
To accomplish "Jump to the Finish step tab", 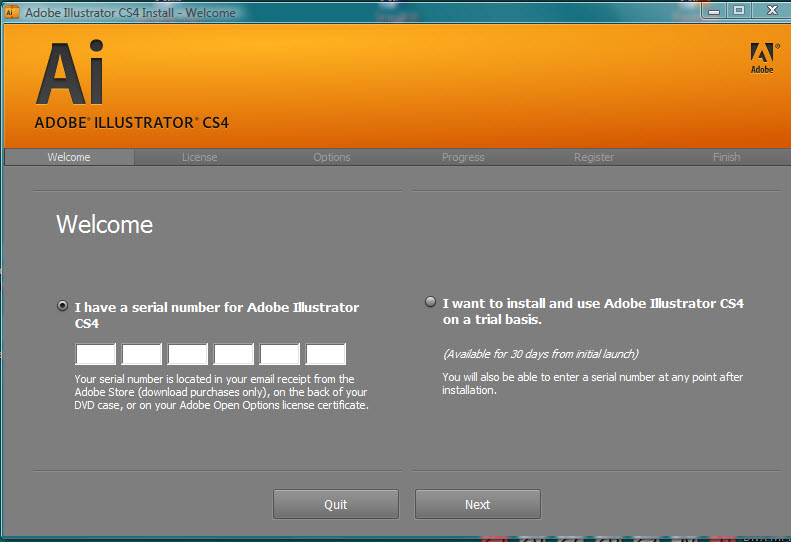I will (x=726, y=157).
